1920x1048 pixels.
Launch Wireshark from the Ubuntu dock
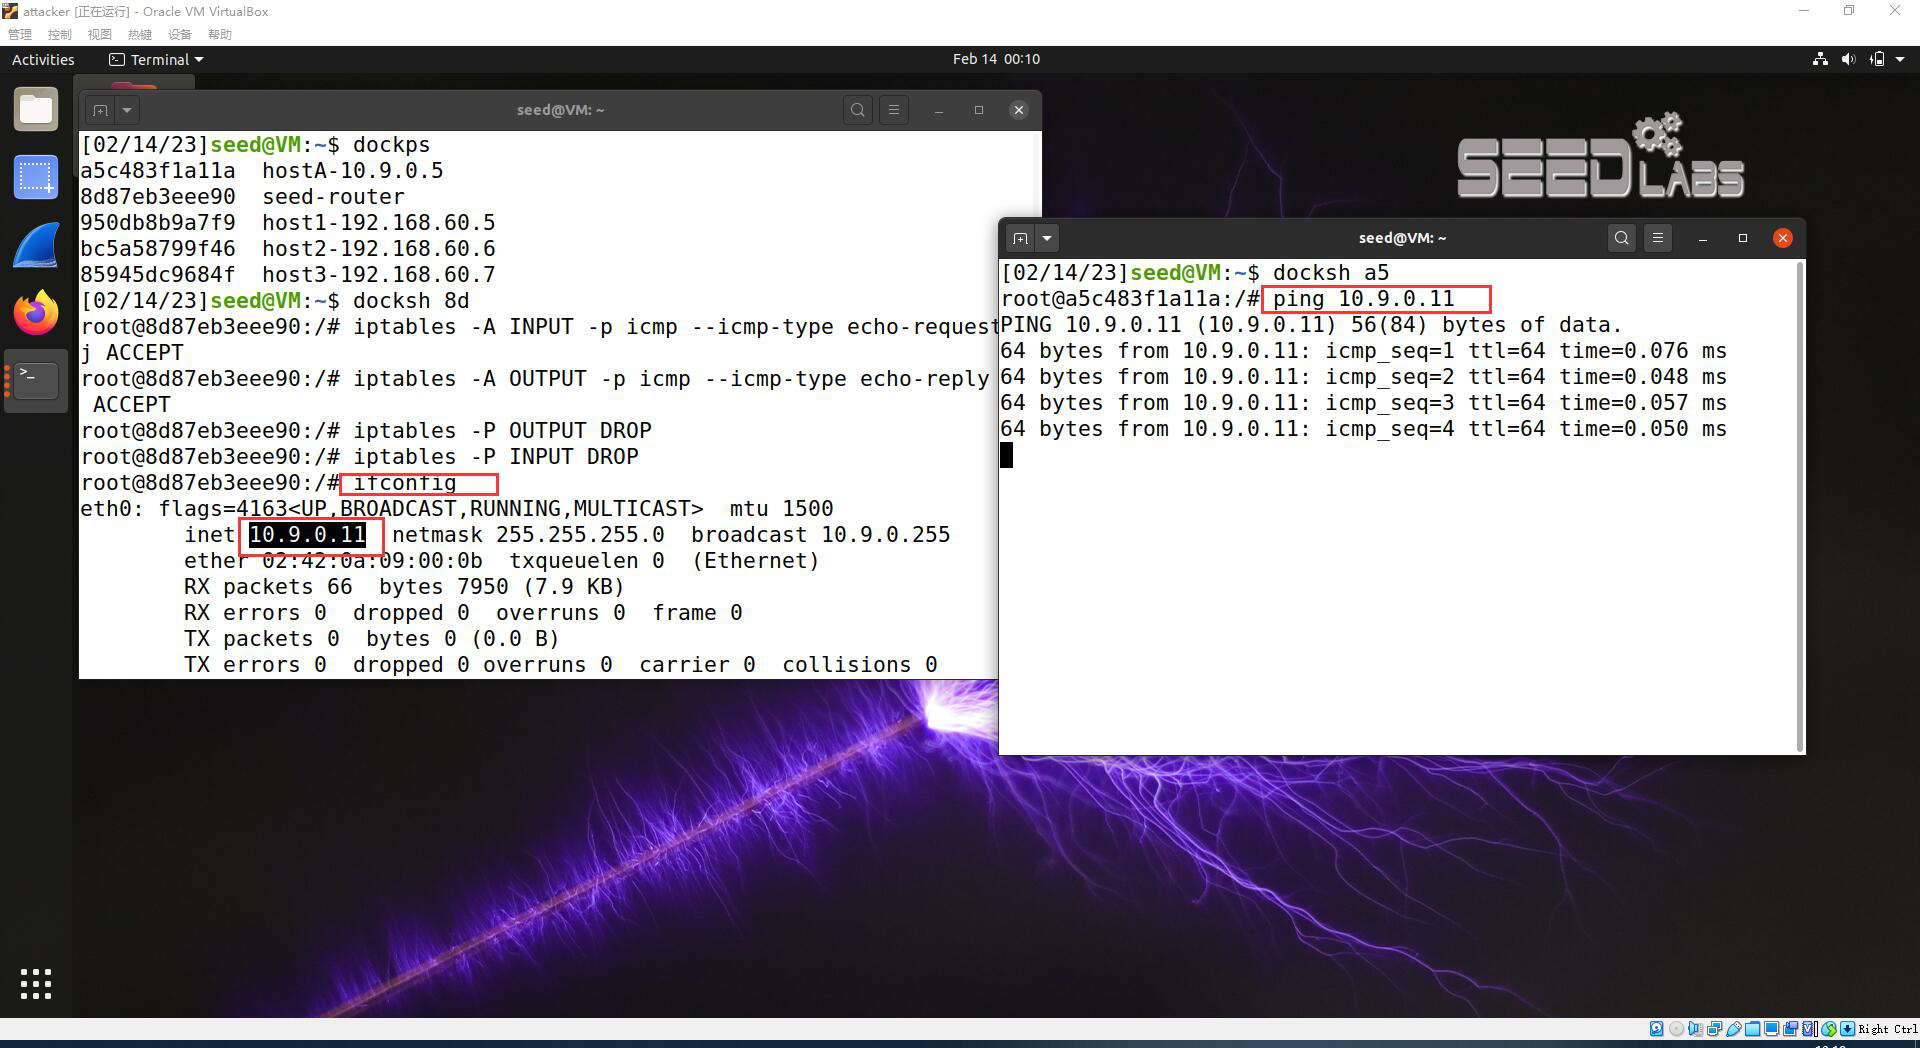(x=36, y=244)
